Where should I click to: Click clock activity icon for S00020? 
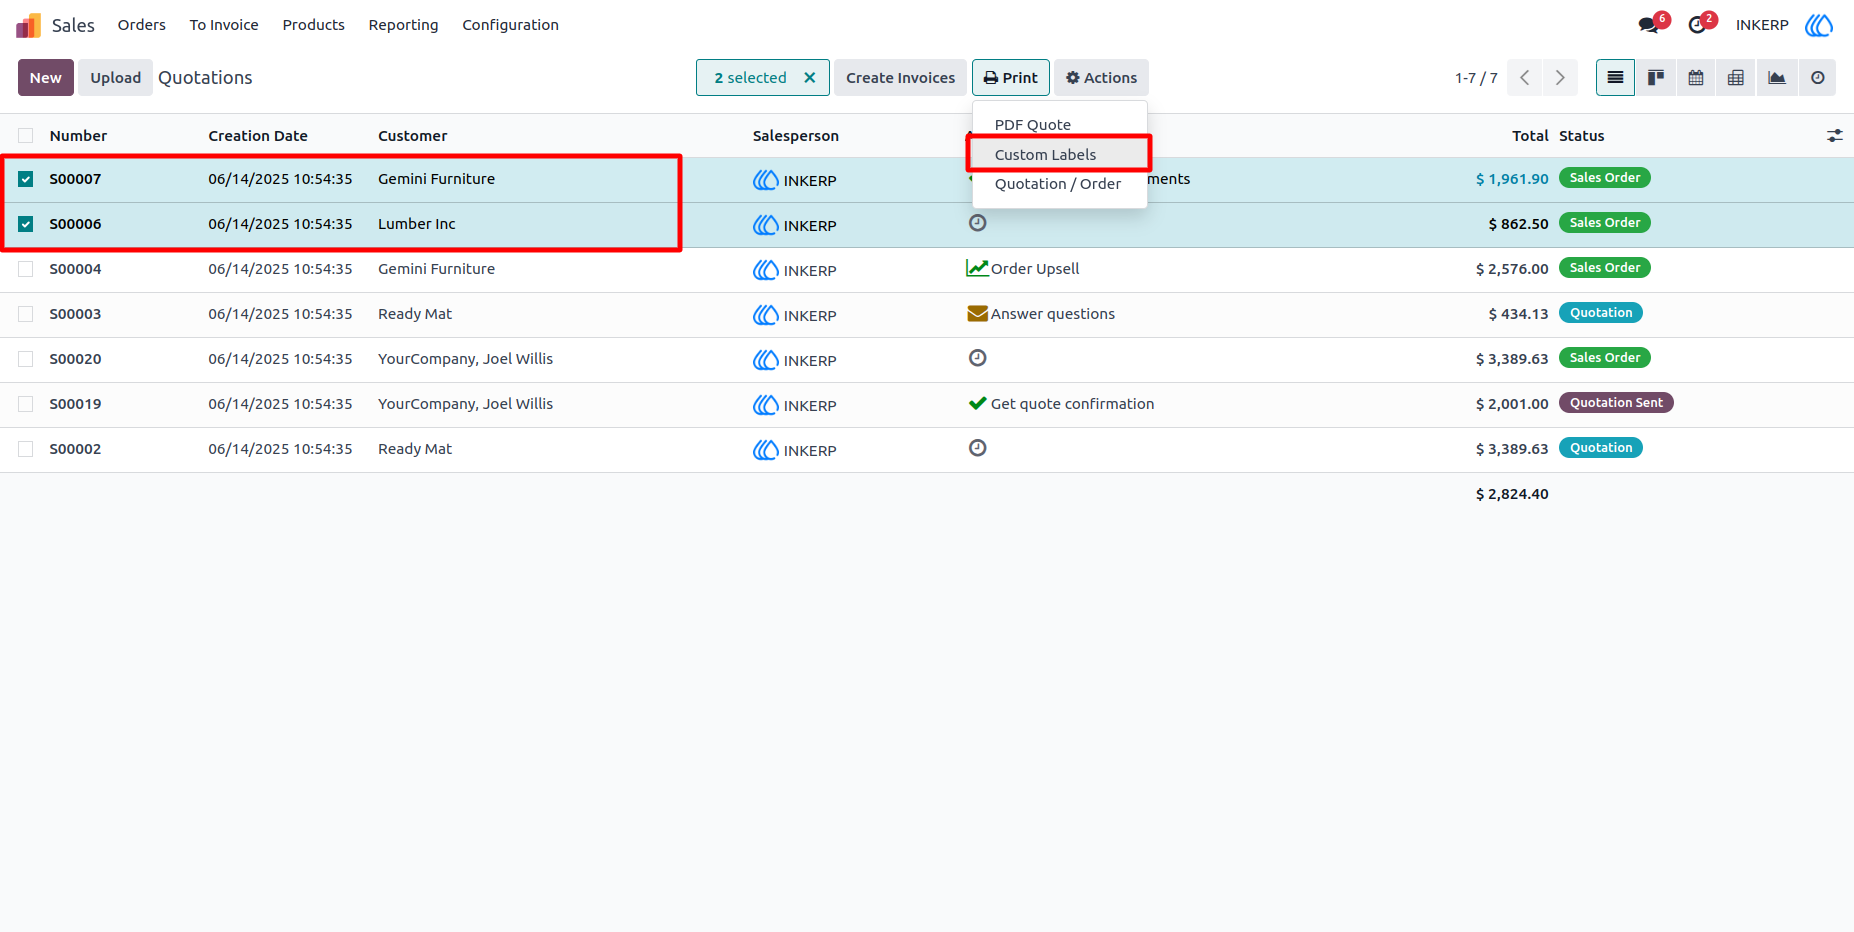coord(978,358)
